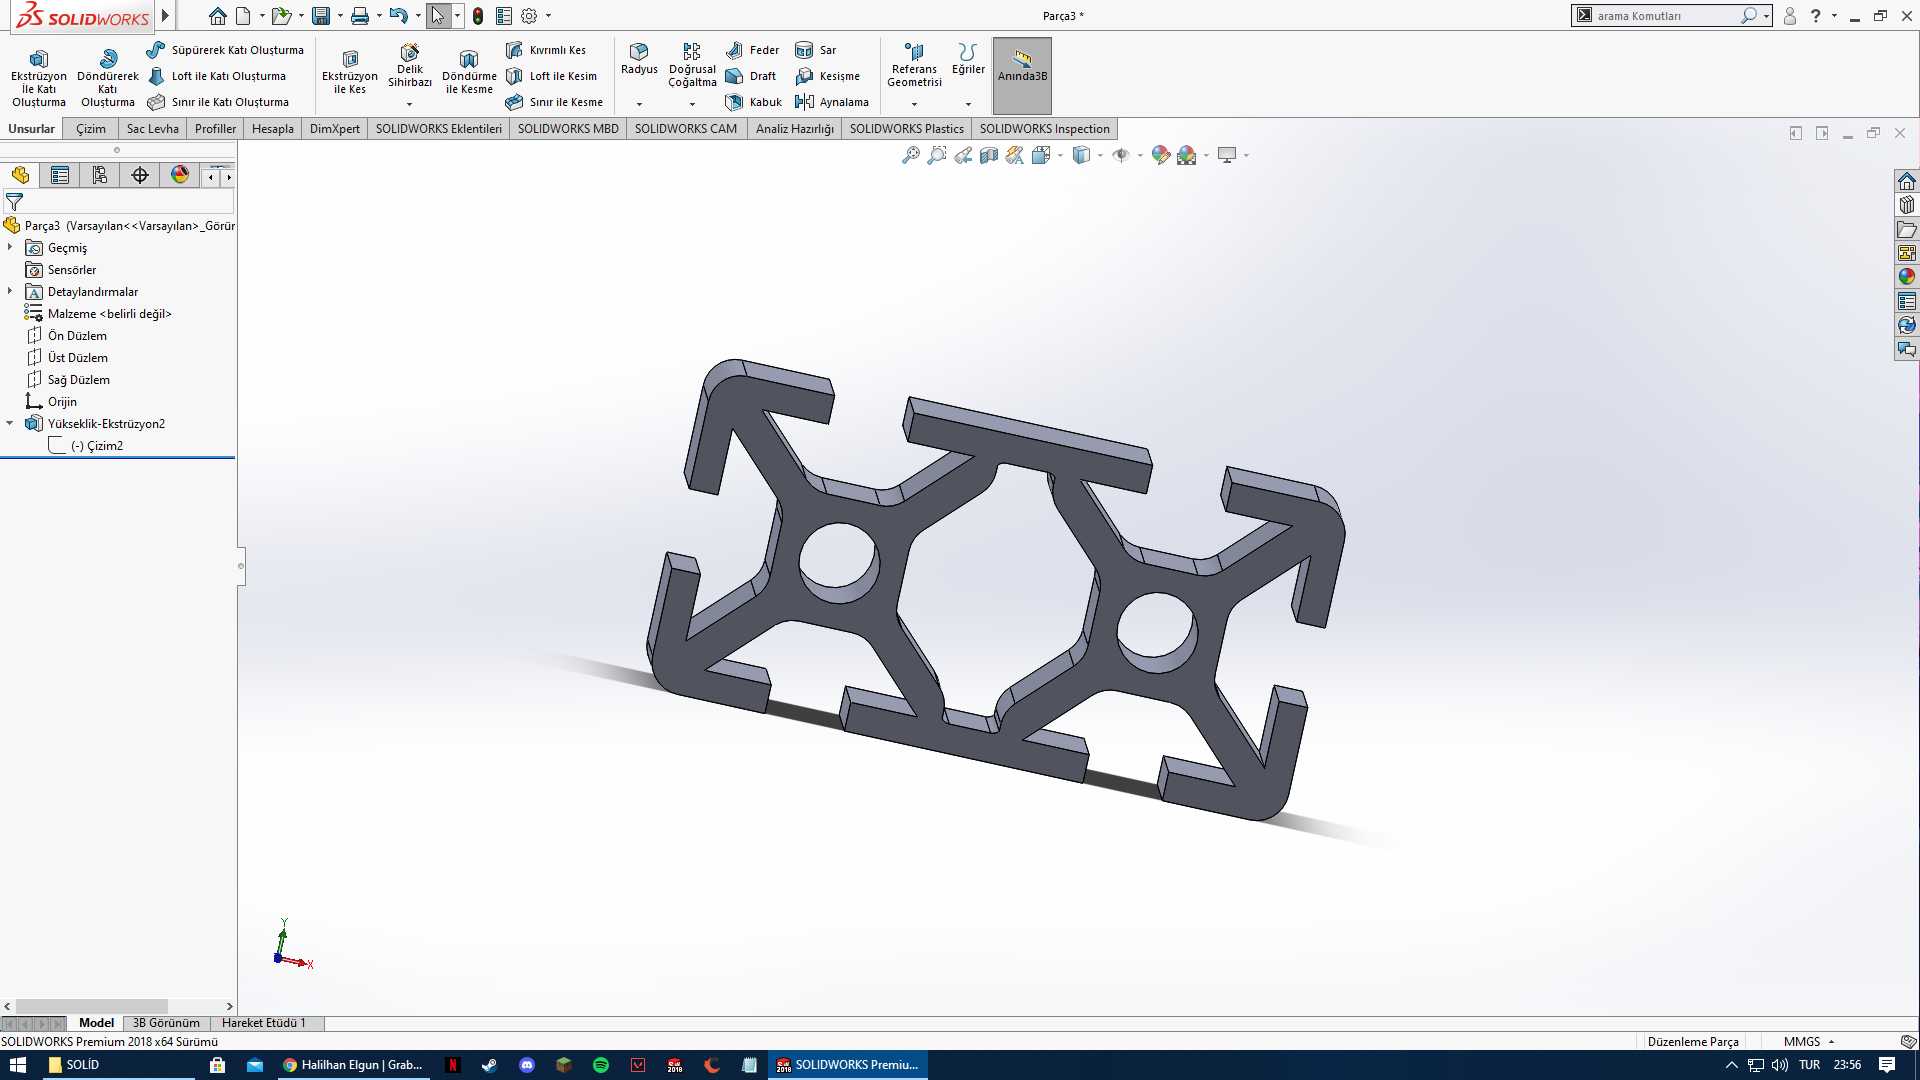Image resolution: width=1920 pixels, height=1080 pixels.
Task: Open Referans Geometrisi dropdown arrow
Action: (914, 104)
